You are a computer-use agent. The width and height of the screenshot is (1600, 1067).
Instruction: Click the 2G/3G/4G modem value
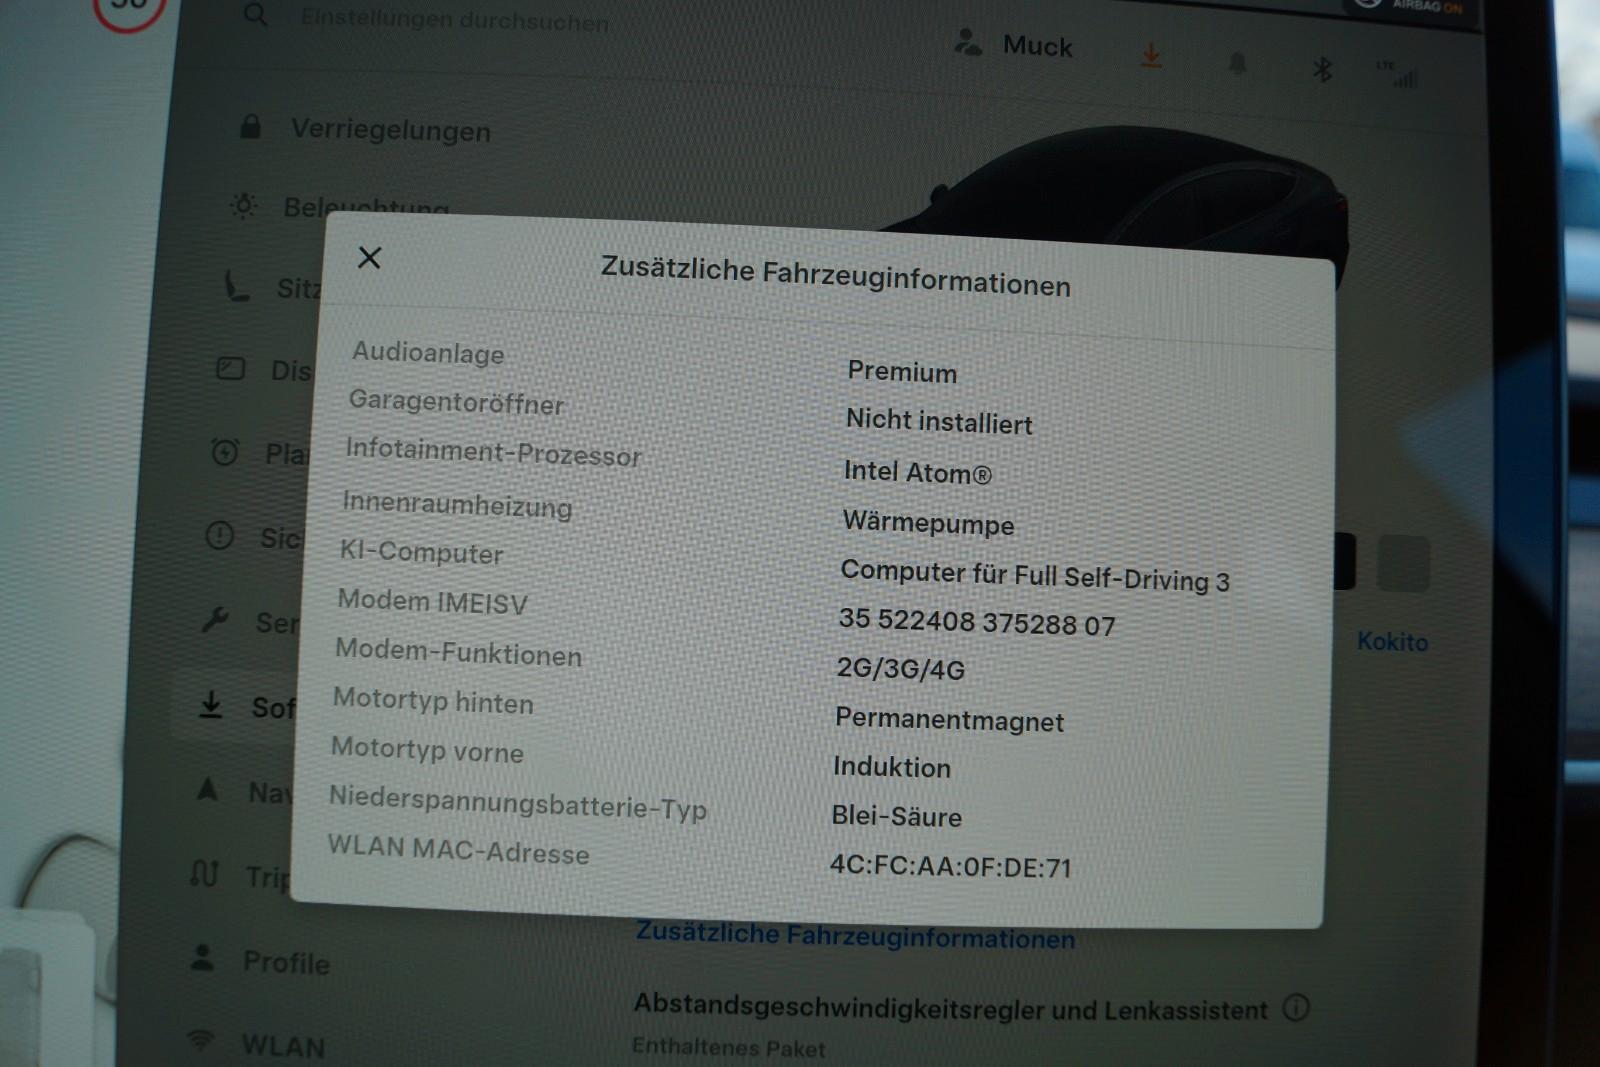901,668
